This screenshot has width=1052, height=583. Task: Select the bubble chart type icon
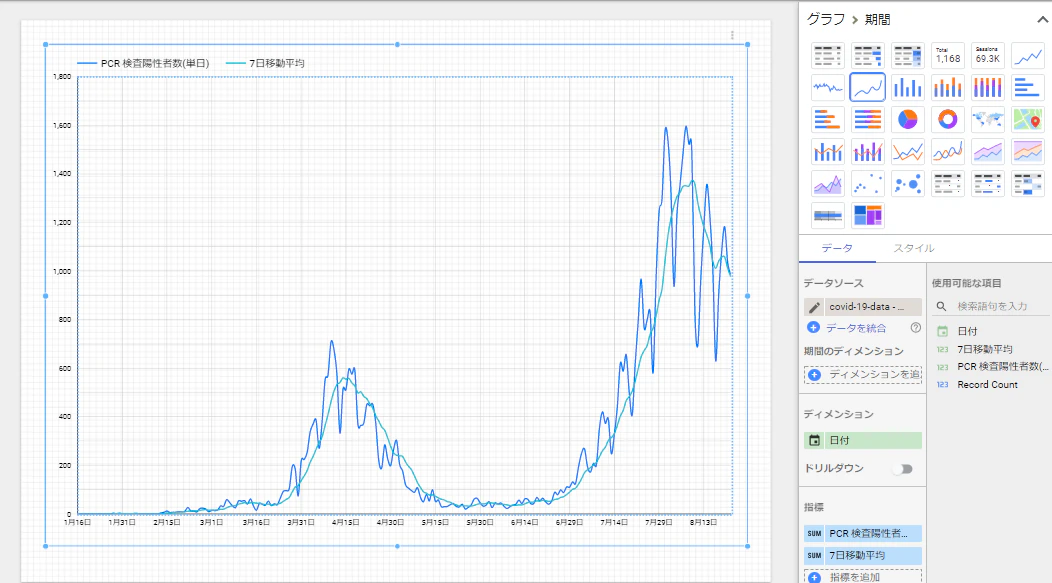907,183
